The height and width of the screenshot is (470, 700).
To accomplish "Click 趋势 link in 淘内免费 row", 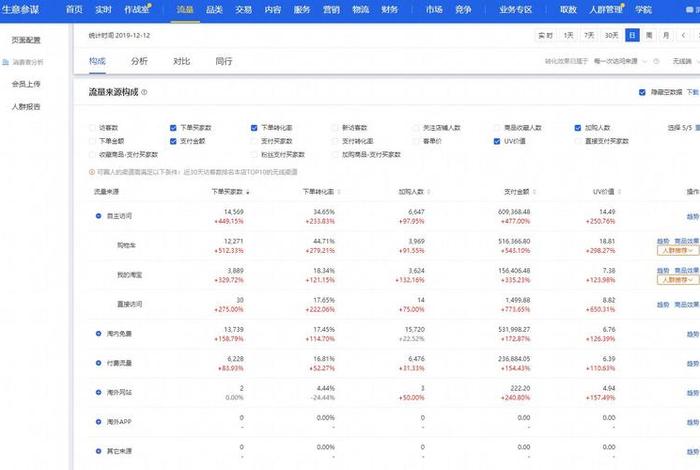I will click(x=693, y=334).
